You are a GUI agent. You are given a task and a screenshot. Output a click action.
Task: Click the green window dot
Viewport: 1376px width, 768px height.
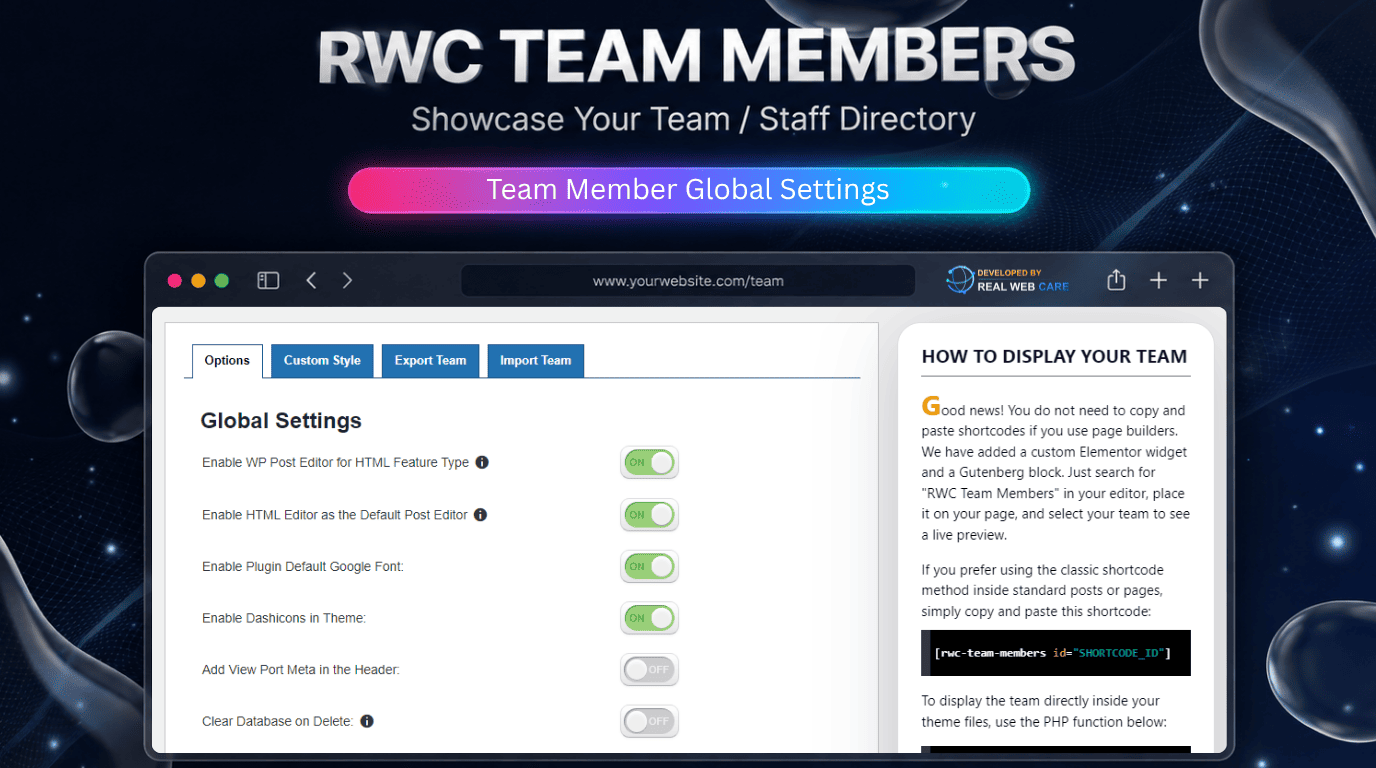coord(222,281)
